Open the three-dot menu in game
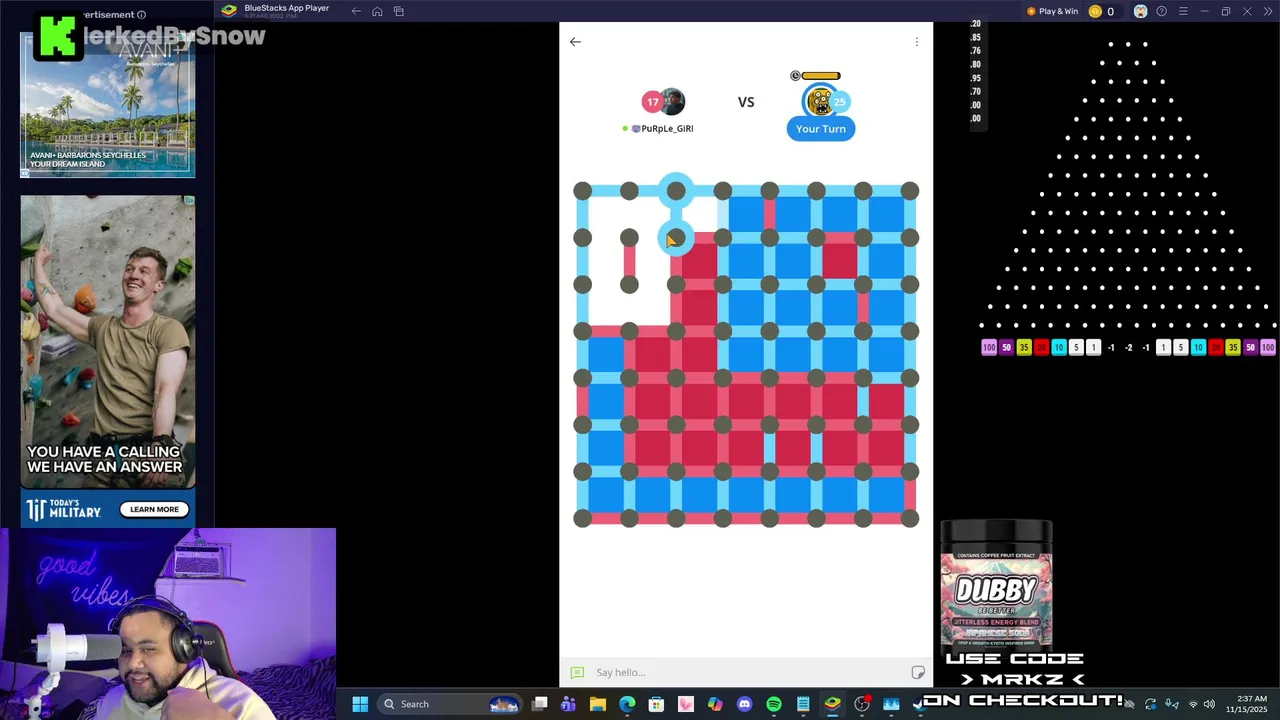 (x=916, y=42)
